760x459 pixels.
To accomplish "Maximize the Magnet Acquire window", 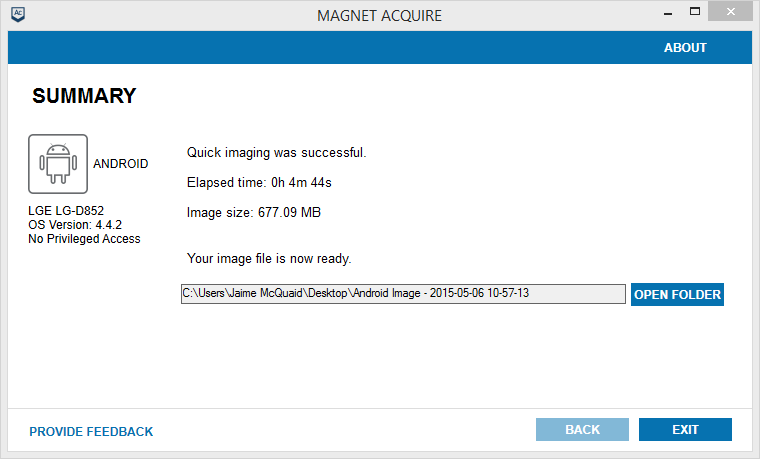I will click(695, 12).
